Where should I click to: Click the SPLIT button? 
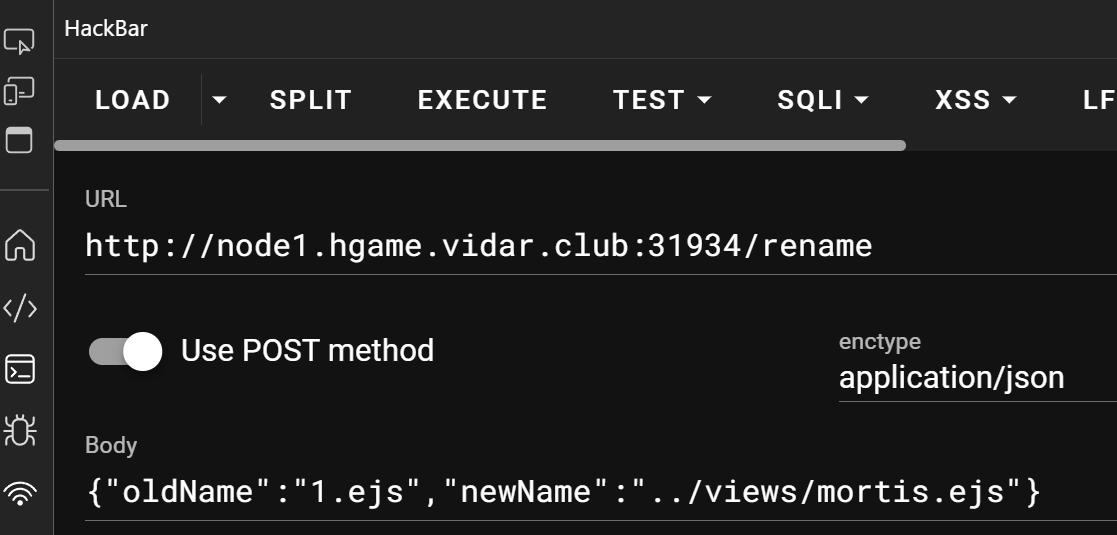click(x=311, y=100)
